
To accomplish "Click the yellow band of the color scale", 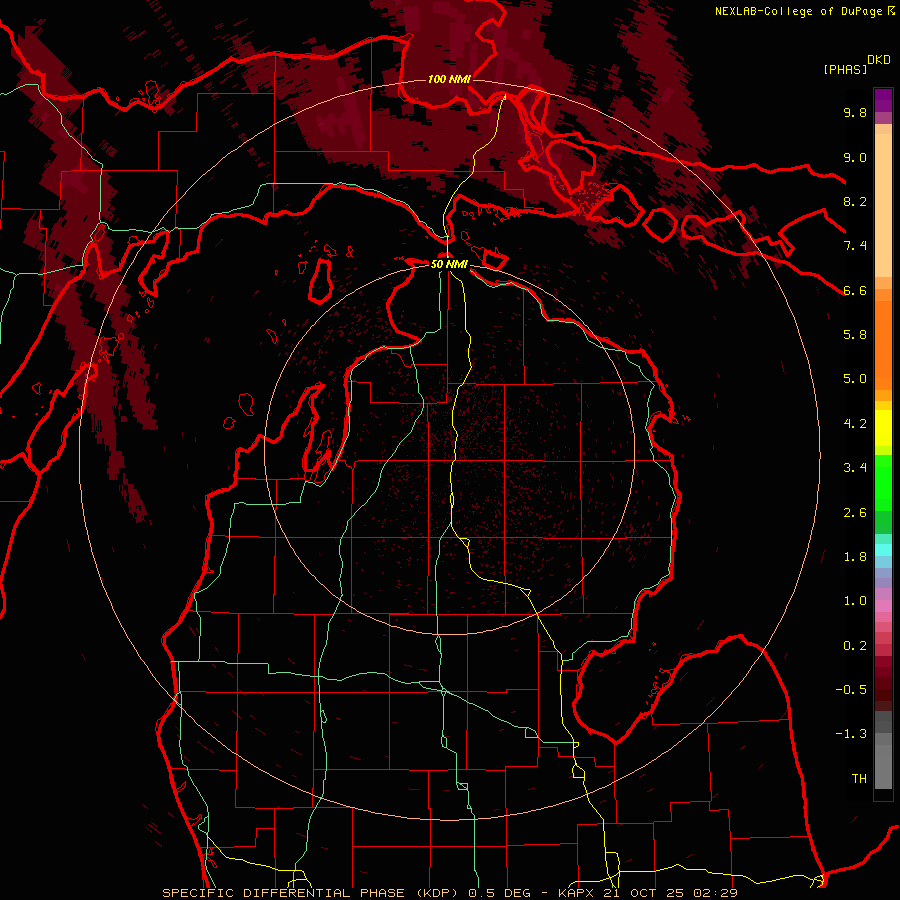I will [883, 428].
